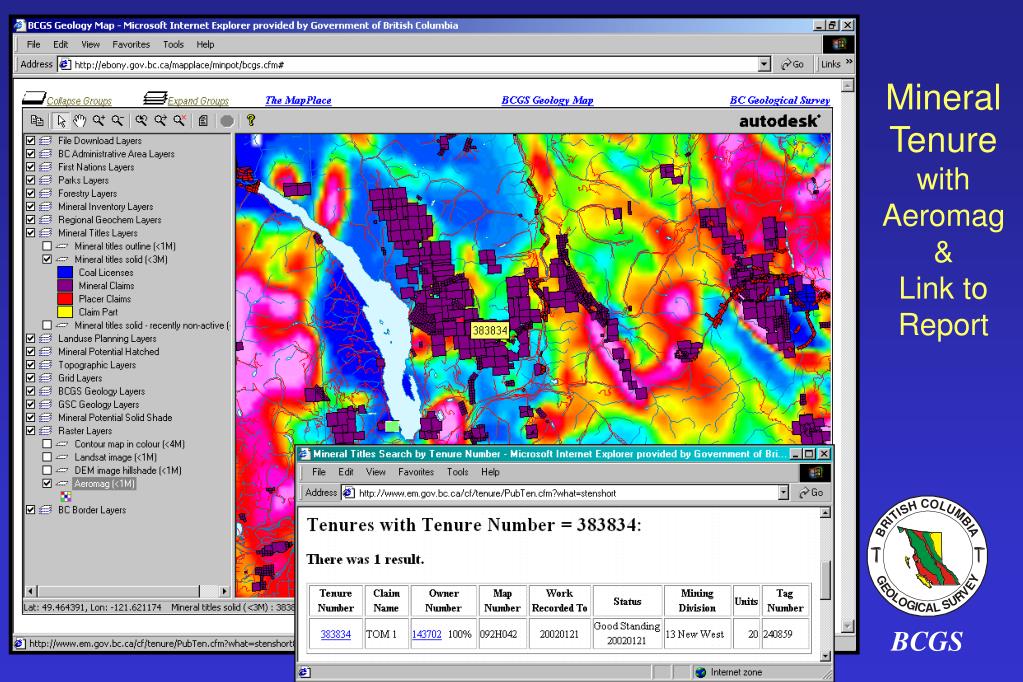Image resolution: width=1023 pixels, height=682 pixels.
Task: Click the Go button in Mineral Titles Search window
Action: pos(811,493)
